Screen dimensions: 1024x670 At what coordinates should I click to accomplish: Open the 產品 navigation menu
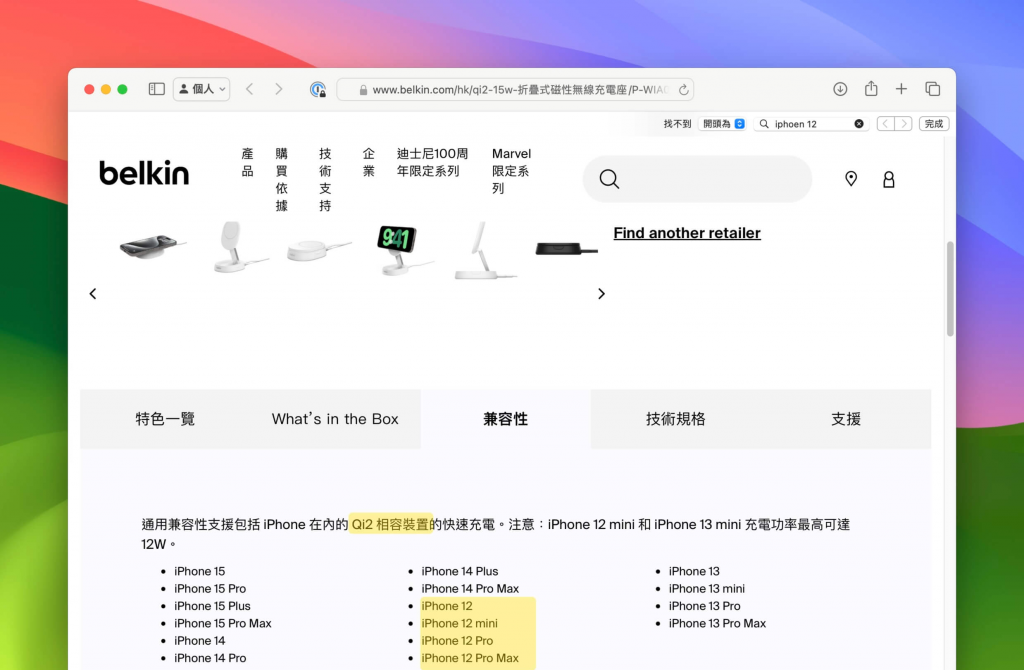[x=247, y=162]
